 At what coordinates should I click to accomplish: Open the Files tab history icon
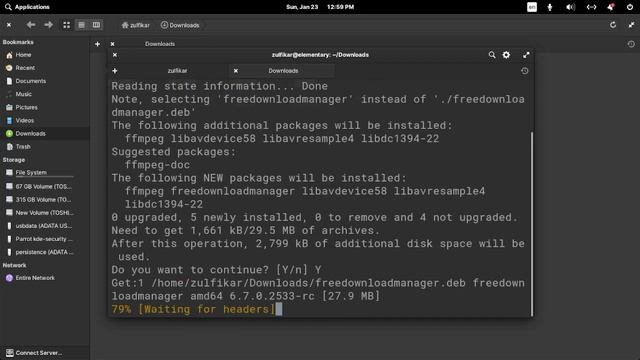click(631, 44)
